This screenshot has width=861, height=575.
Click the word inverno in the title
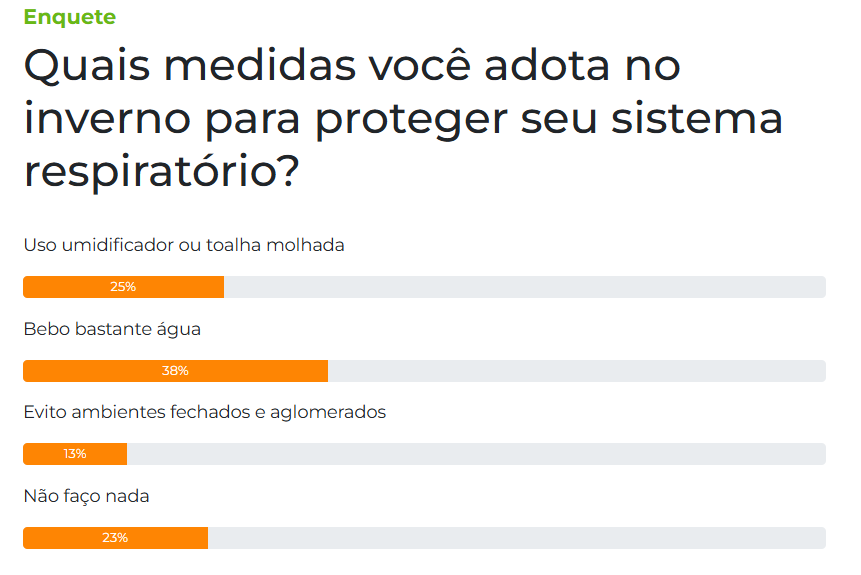pos(107,119)
